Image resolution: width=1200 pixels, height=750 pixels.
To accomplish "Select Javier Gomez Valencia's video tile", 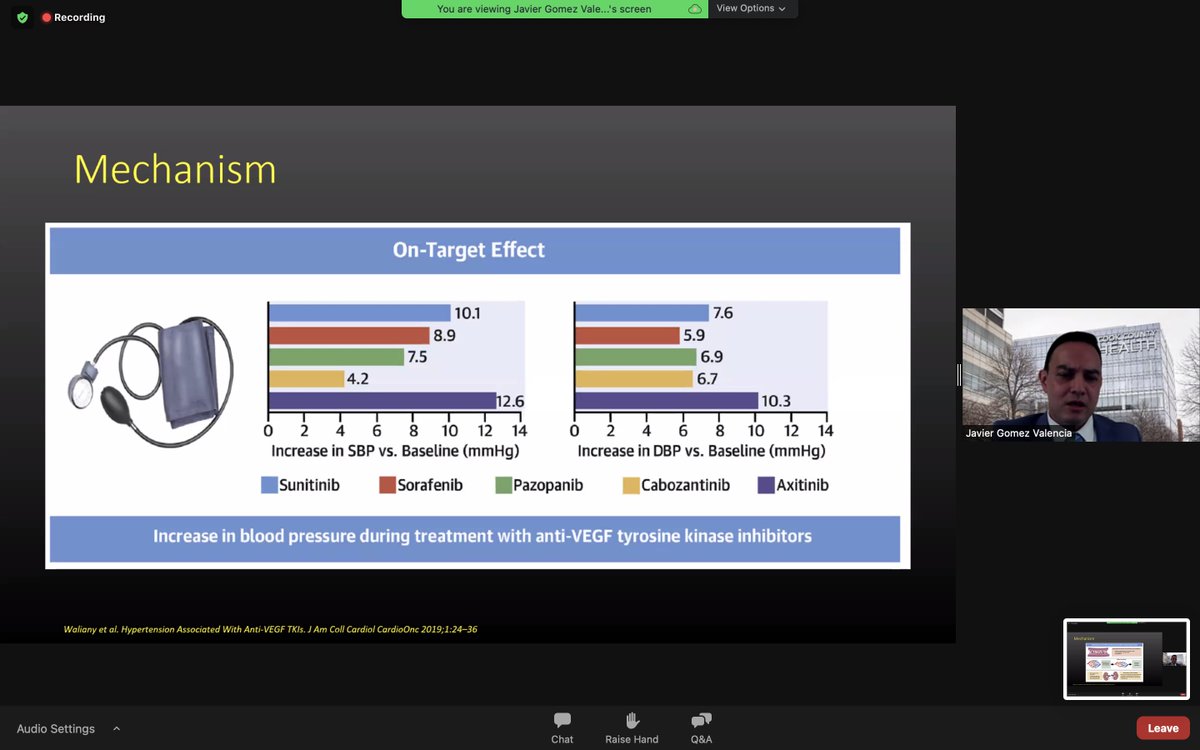I will tap(1081, 375).
